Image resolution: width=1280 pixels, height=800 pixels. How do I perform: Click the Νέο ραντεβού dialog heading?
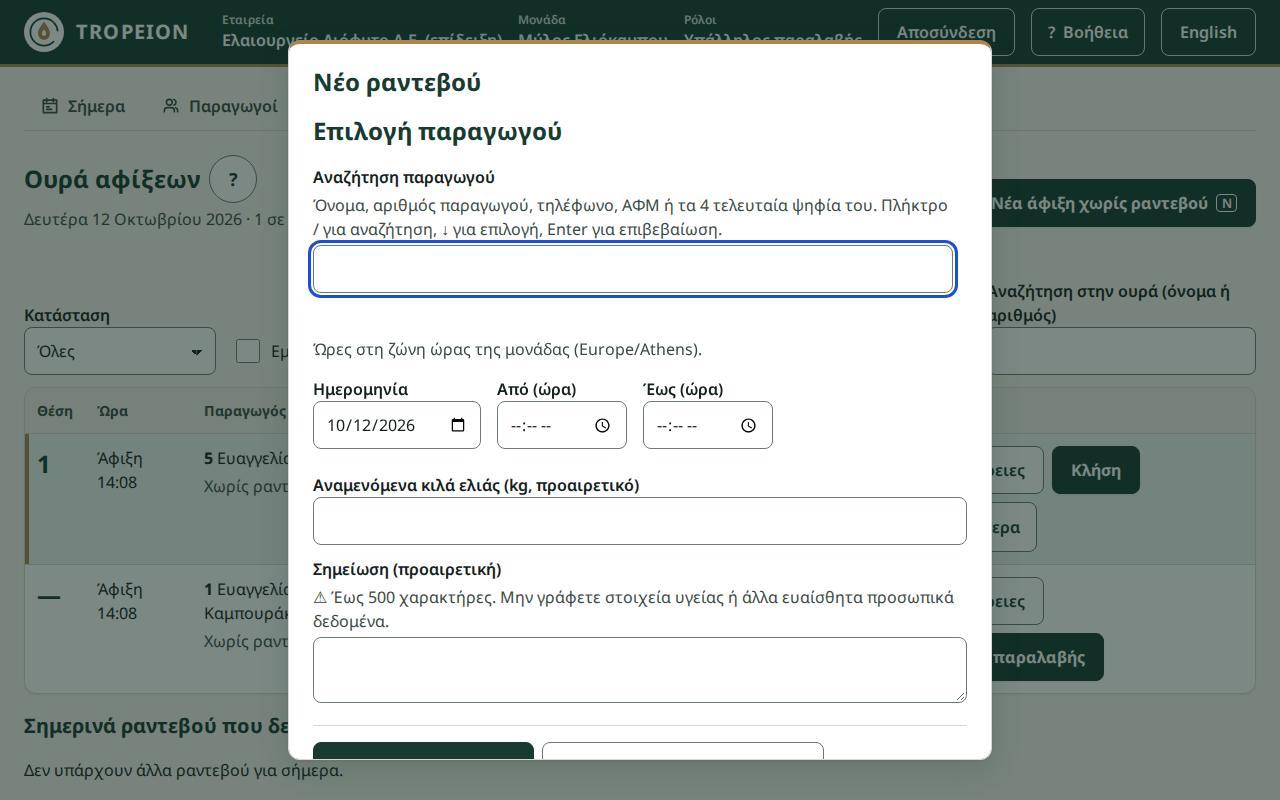[x=397, y=82]
